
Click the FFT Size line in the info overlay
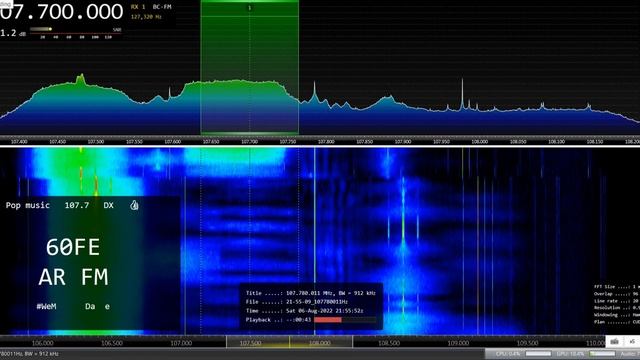point(617,287)
